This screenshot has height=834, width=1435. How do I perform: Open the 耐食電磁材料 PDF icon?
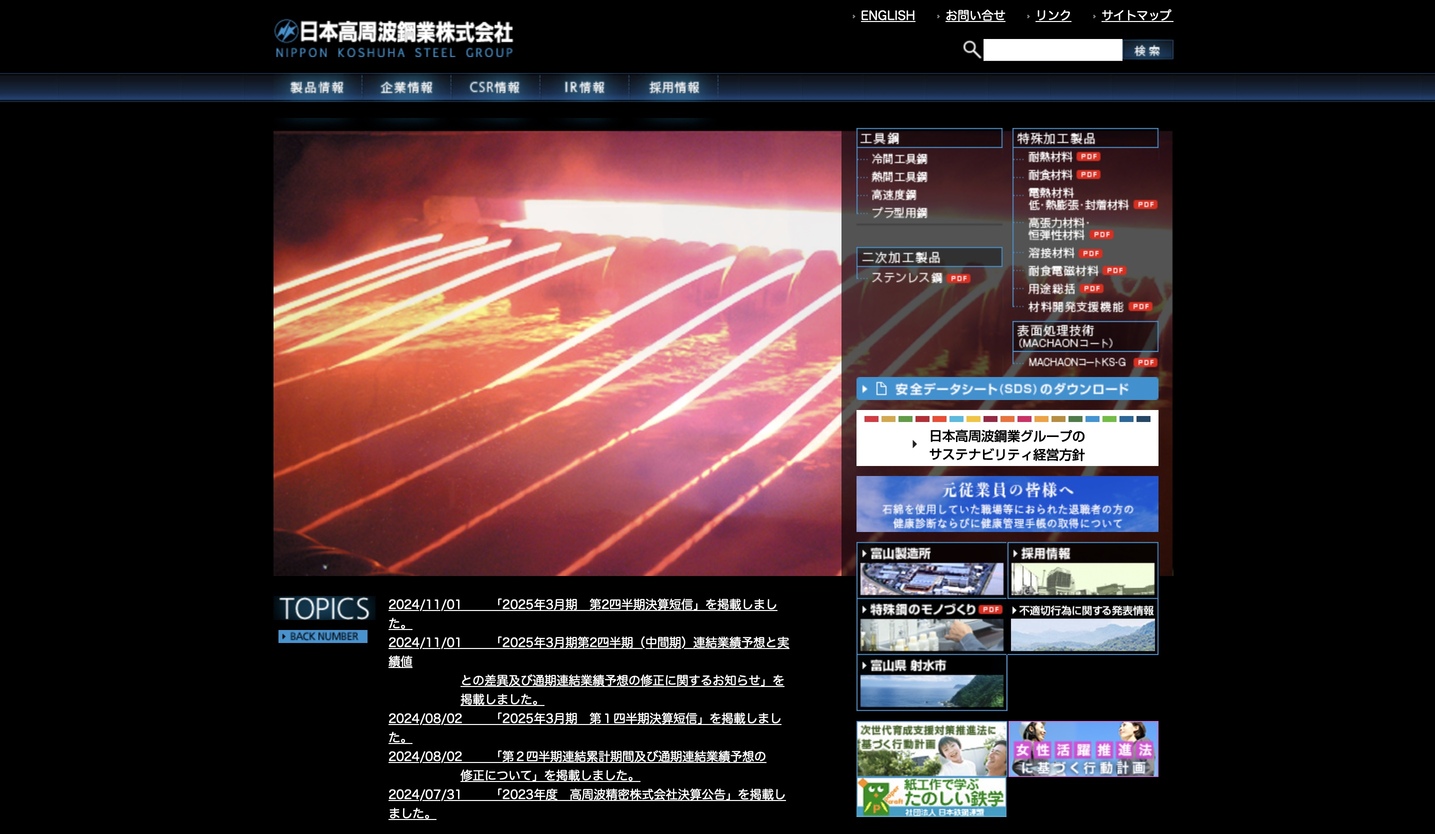click(1115, 271)
